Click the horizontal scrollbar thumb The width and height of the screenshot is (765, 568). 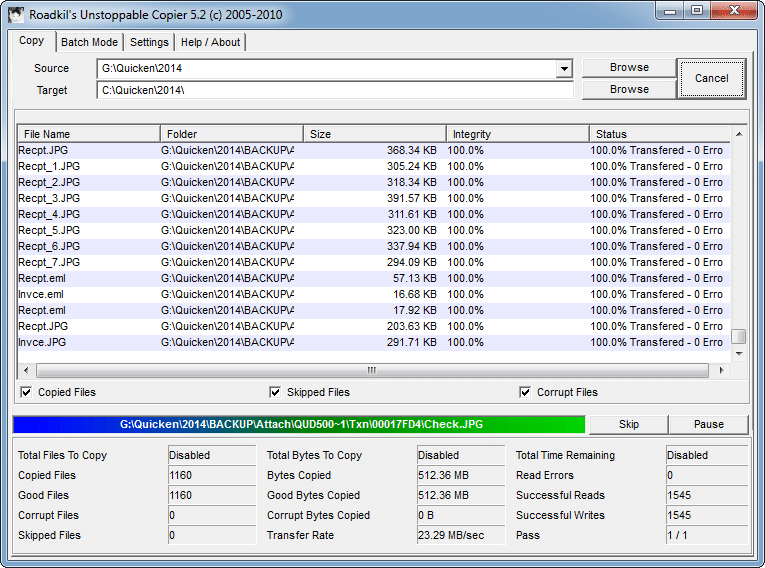pos(372,370)
